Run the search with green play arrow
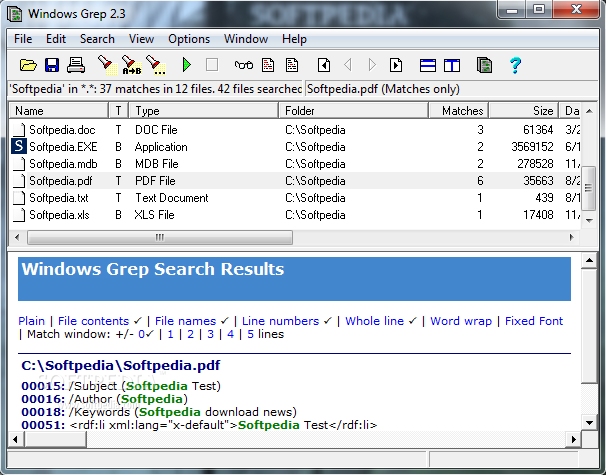Viewport: 606px width, 475px height. pos(187,65)
